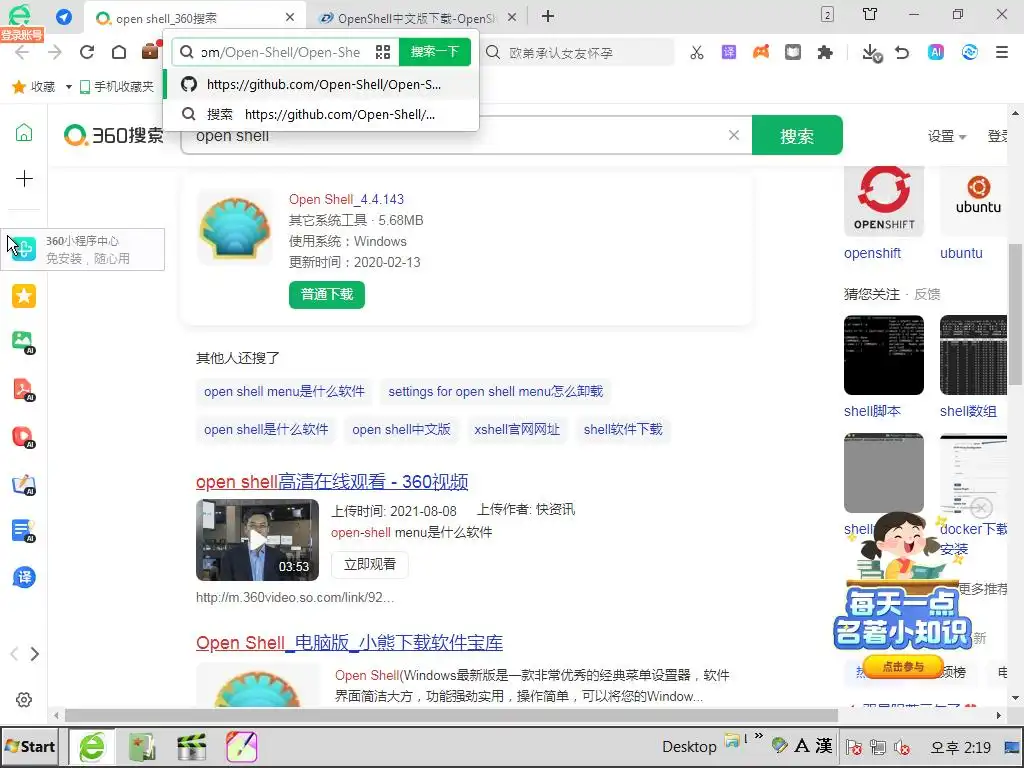The image size is (1024, 768).
Task: Navigate forward with the forward arrow
Action: 55,52
